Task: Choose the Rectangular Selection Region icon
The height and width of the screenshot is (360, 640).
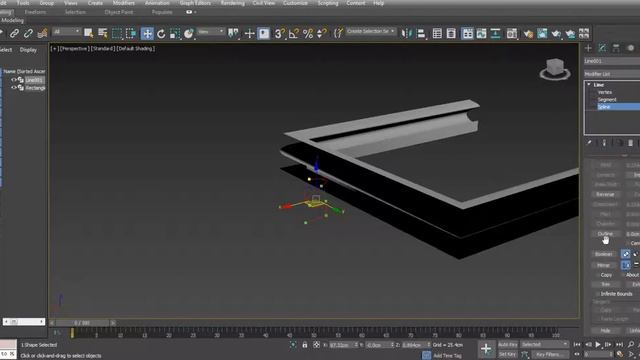Action: tap(117, 33)
